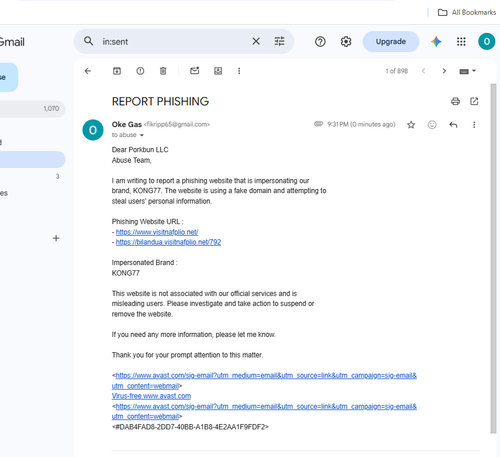The image size is (500, 457).
Task: Clear the in:sent search query
Action: click(x=256, y=41)
